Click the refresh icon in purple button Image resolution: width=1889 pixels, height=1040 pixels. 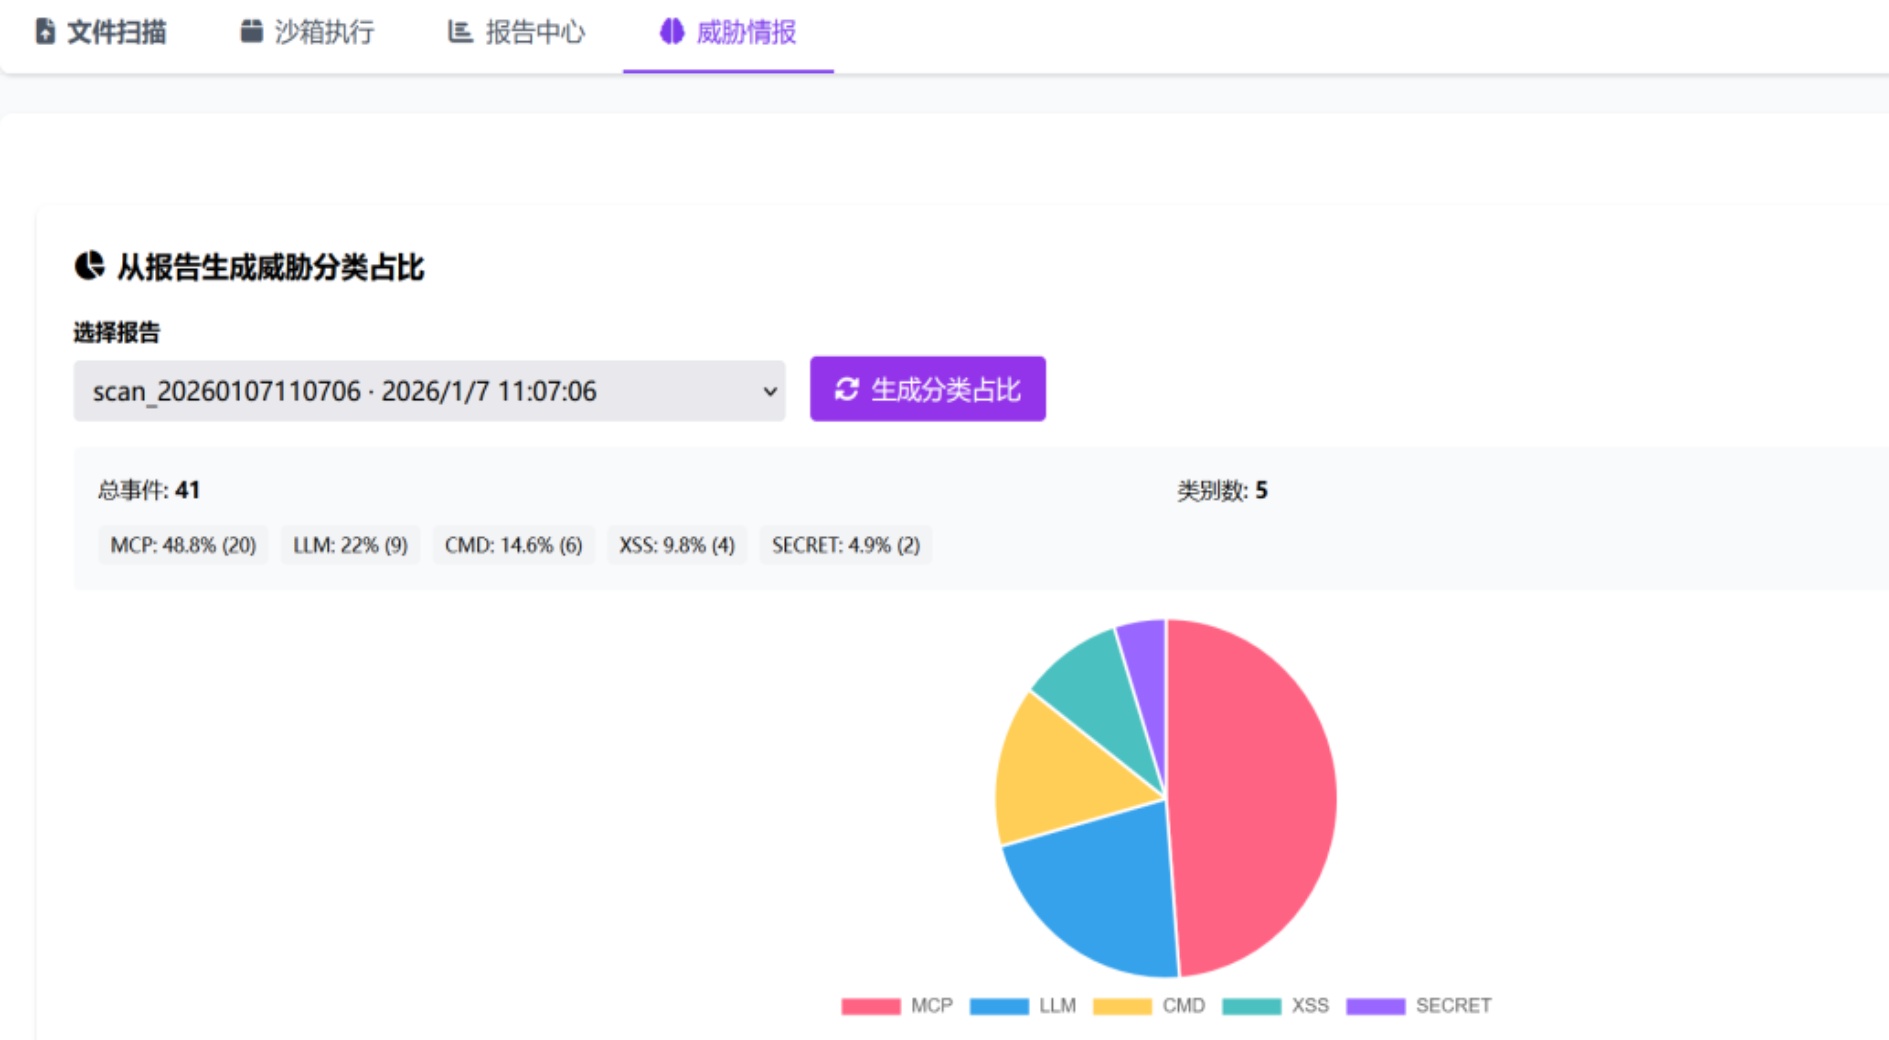click(x=846, y=389)
